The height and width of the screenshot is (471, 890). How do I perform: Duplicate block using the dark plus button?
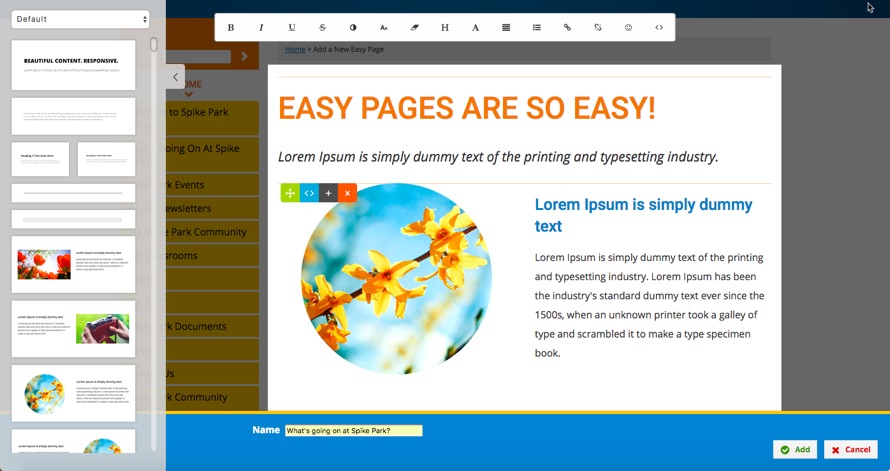tap(328, 193)
